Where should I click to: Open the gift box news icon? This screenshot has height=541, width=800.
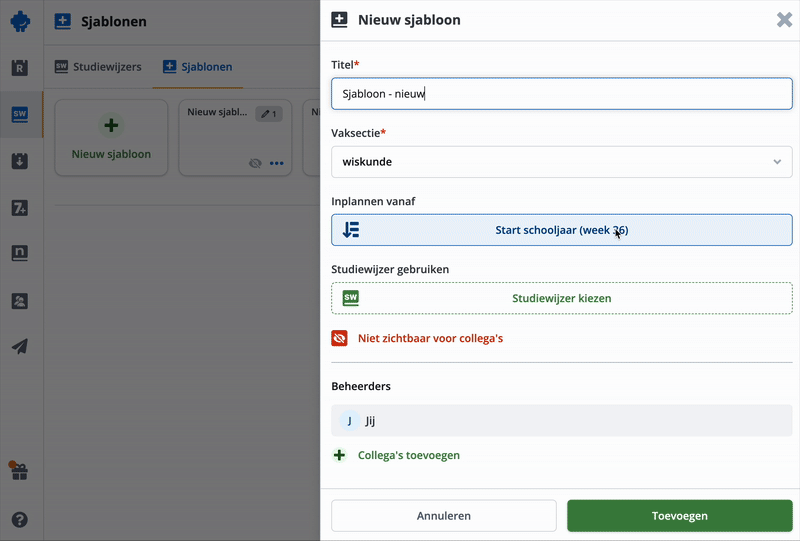click(20, 471)
